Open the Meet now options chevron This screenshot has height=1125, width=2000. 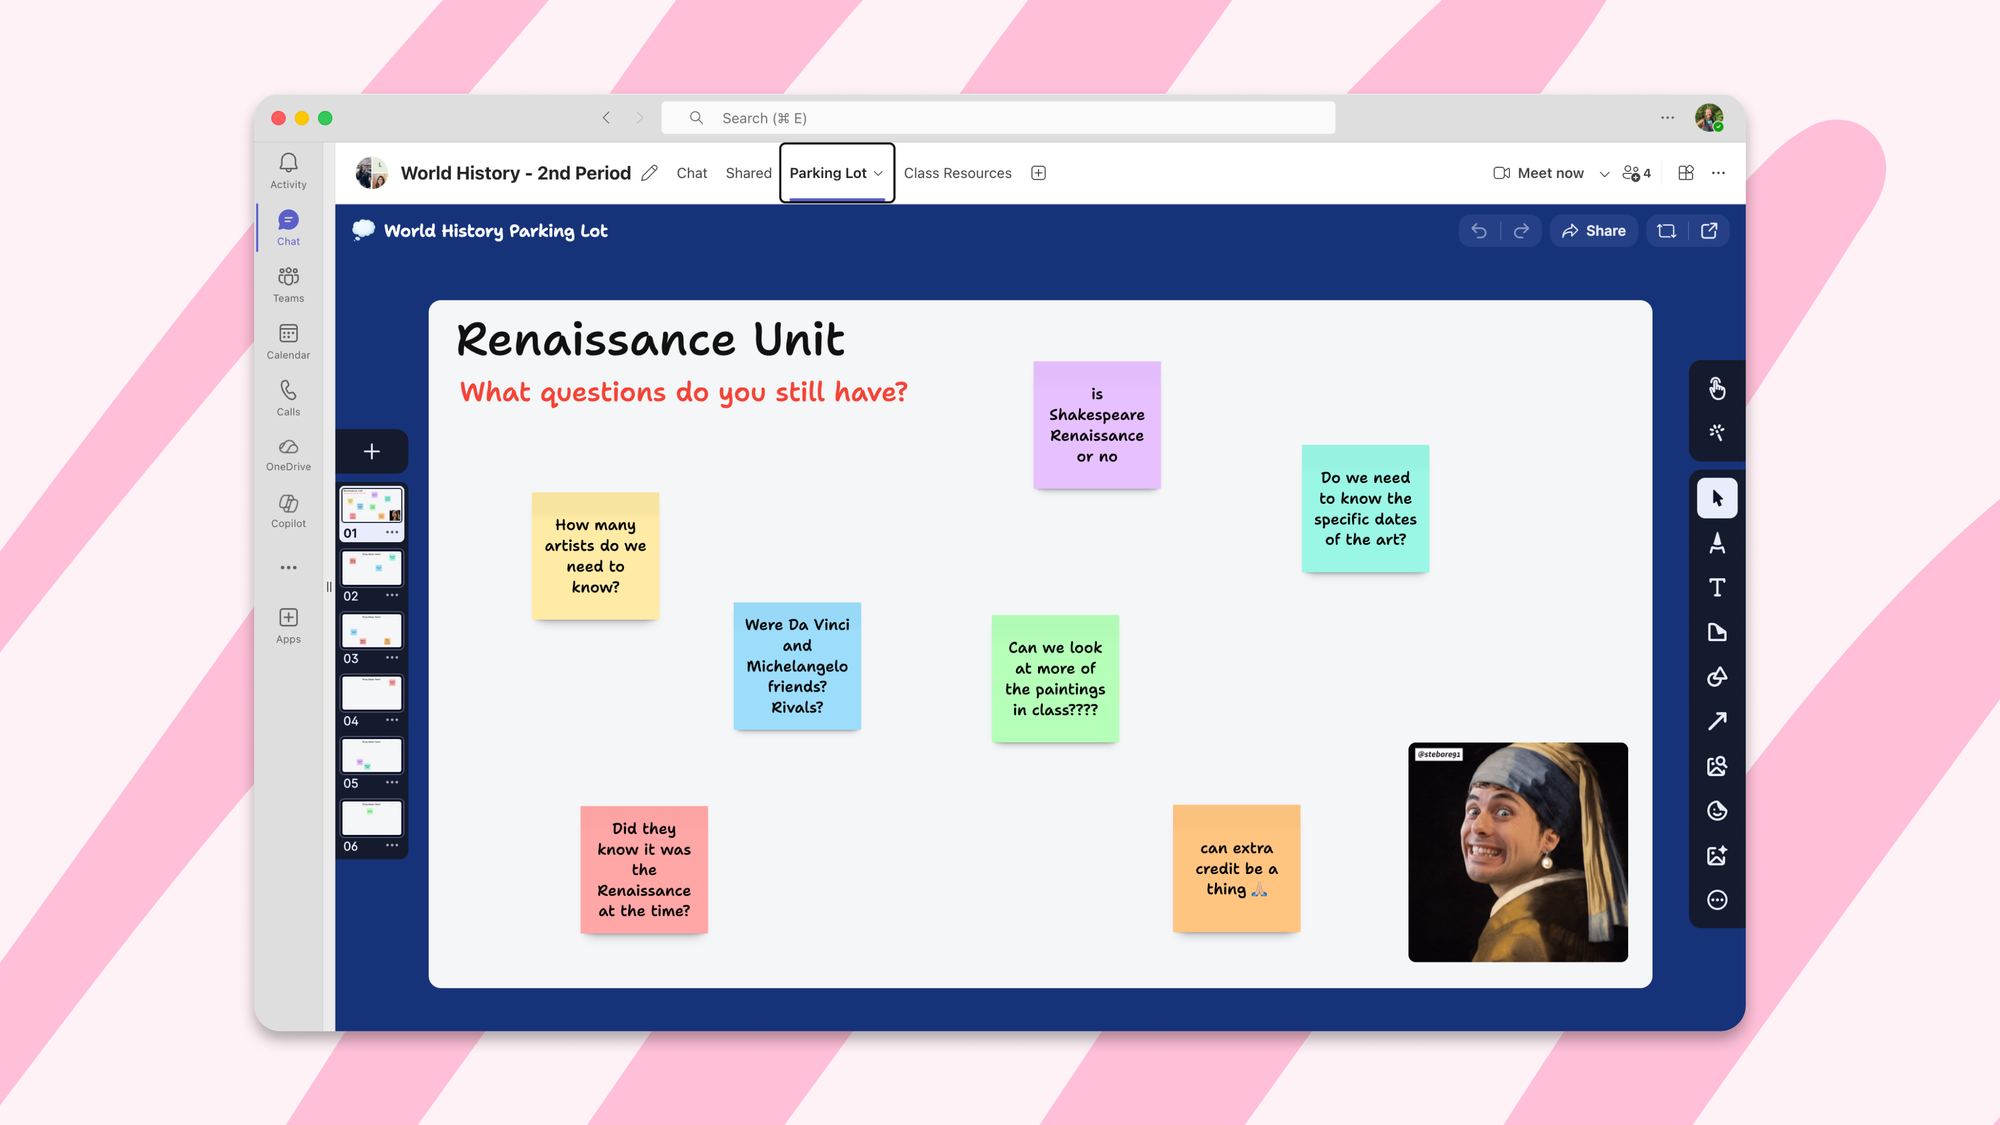click(1604, 172)
